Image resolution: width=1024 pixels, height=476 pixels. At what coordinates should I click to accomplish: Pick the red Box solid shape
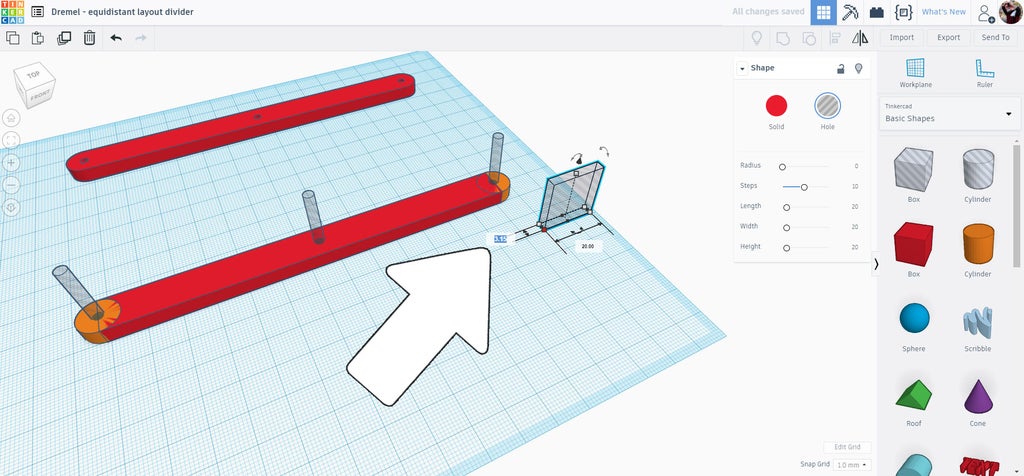(913, 249)
